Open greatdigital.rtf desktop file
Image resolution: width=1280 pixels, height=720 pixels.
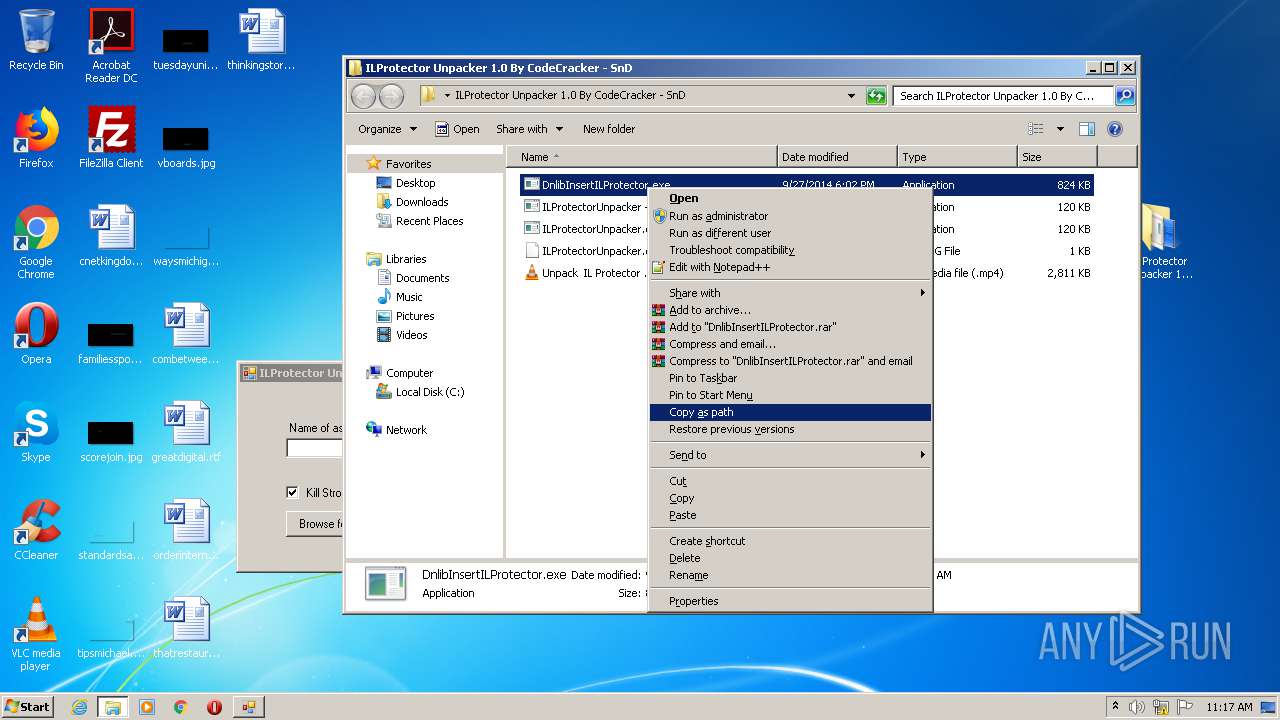[x=186, y=432]
